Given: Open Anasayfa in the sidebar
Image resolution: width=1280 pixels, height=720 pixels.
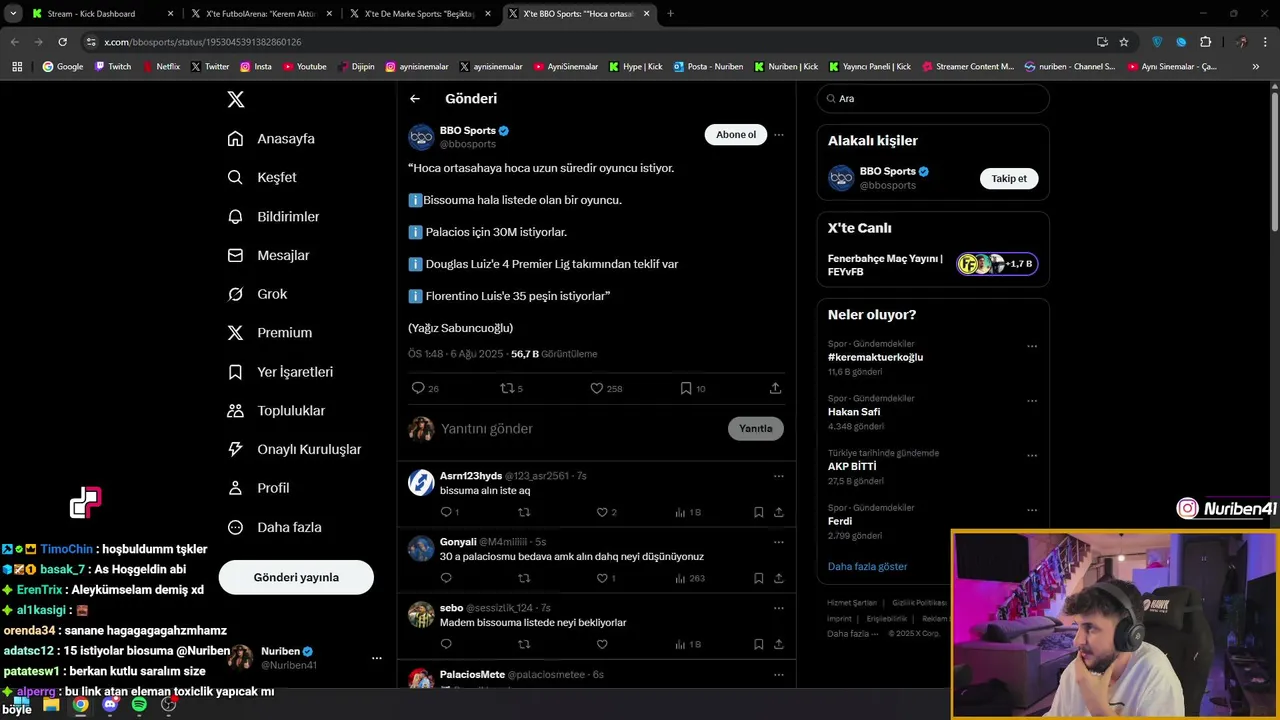Looking at the screenshot, I should click(x=271, y=138).
